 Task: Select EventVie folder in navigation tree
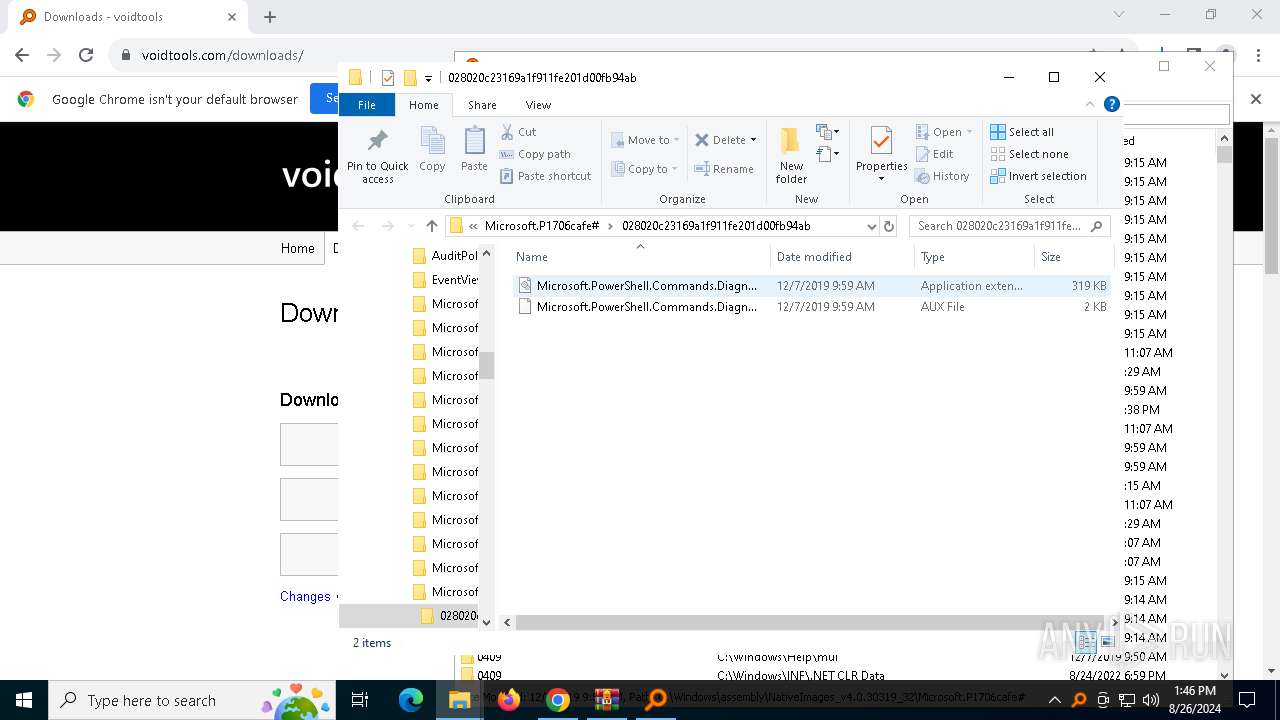446,280
